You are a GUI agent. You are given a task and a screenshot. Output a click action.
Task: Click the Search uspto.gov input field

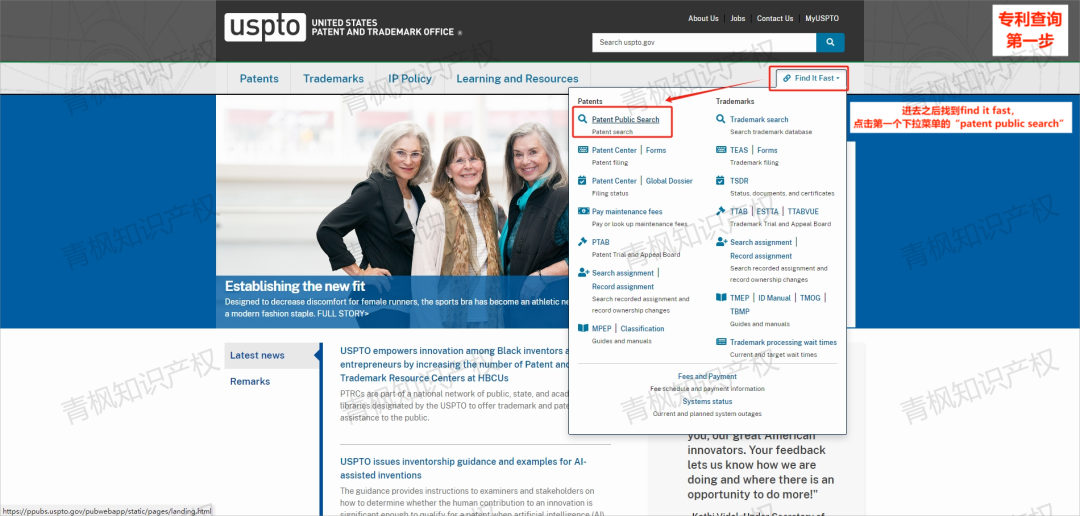click(x=704, y=42)
